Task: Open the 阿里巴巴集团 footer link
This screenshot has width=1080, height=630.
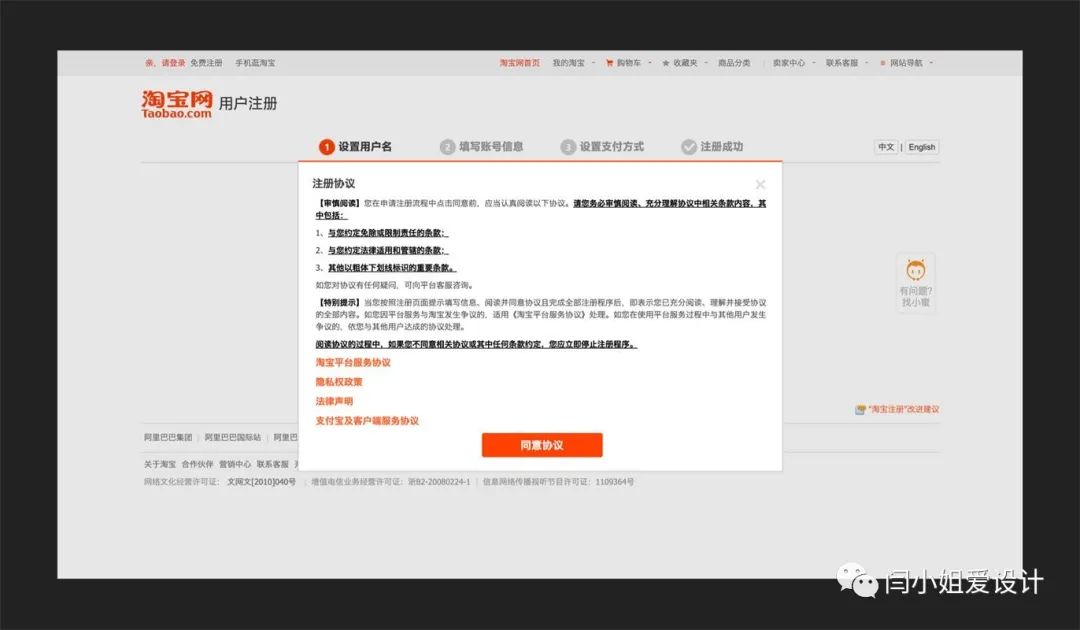Action: (168, 437)
